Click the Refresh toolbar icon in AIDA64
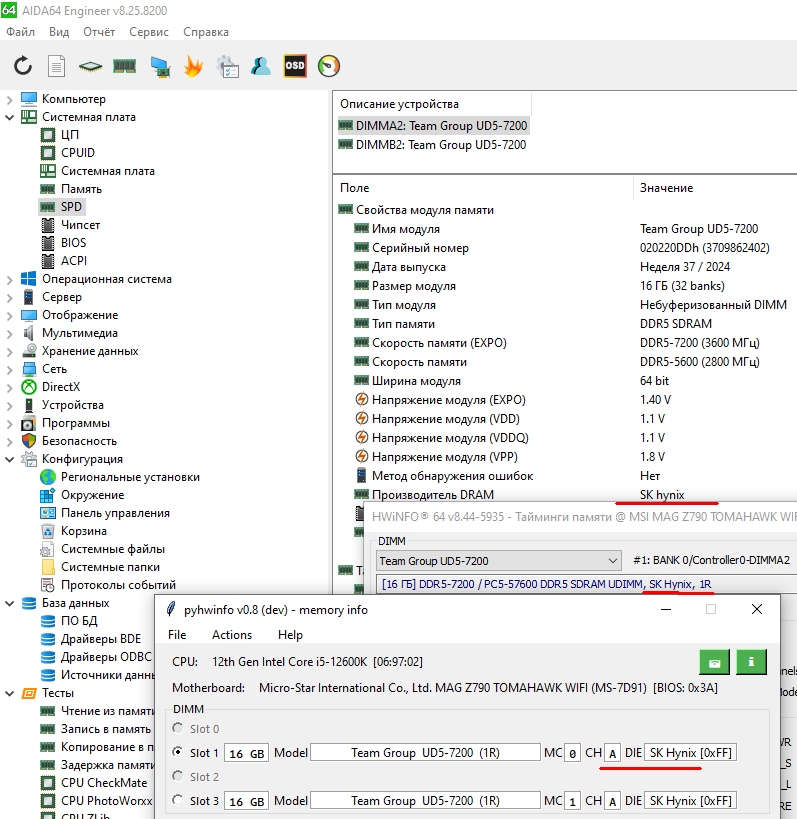Viewport: 797px width, 819px height. pyautogui.click(x=23, y=66)
